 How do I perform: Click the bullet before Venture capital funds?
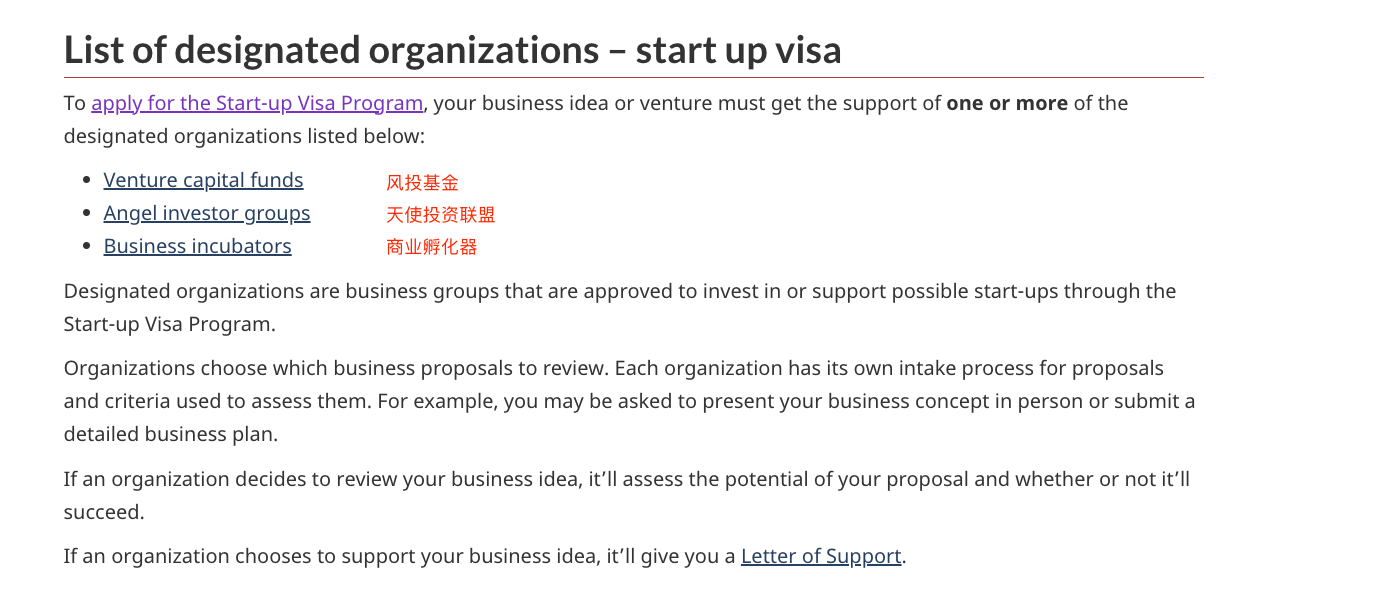tap(88, 181)
